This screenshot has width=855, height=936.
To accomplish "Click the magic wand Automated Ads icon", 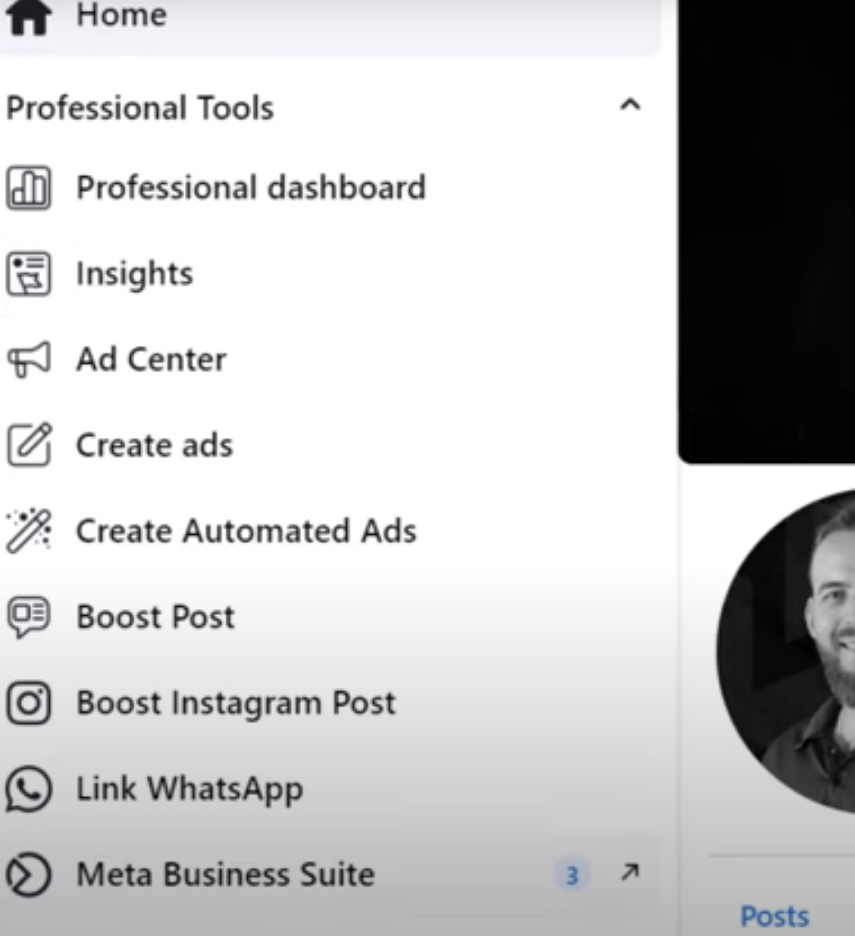I will pyautogui.click(x=28, y=531).
